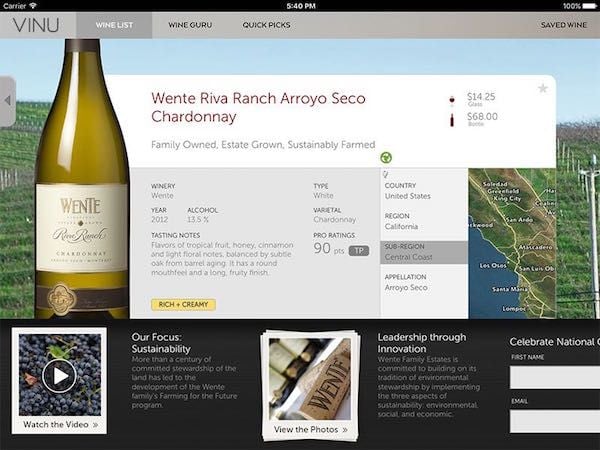Collapse the side panel with left arrow
Viewport: 600px width, 450px height.
click(7, 100)
